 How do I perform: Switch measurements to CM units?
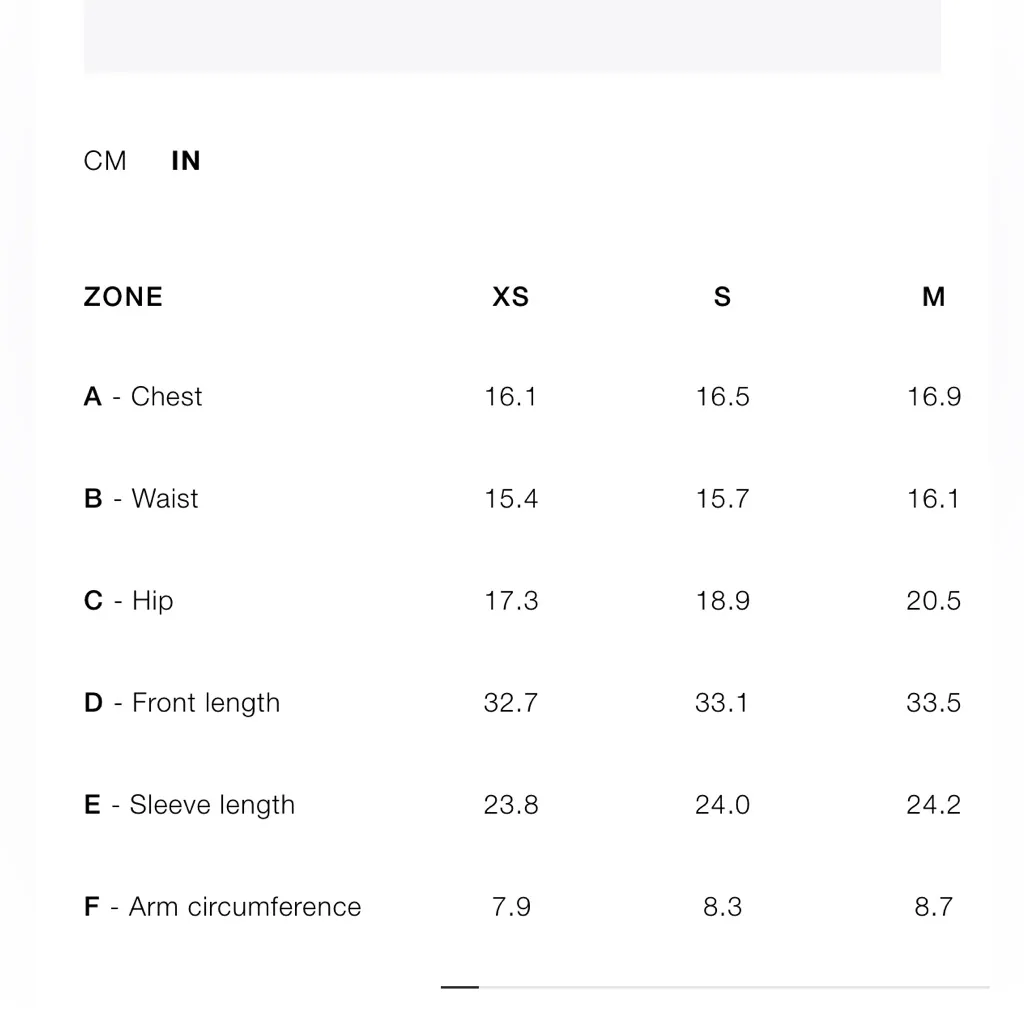pos(105,161)
